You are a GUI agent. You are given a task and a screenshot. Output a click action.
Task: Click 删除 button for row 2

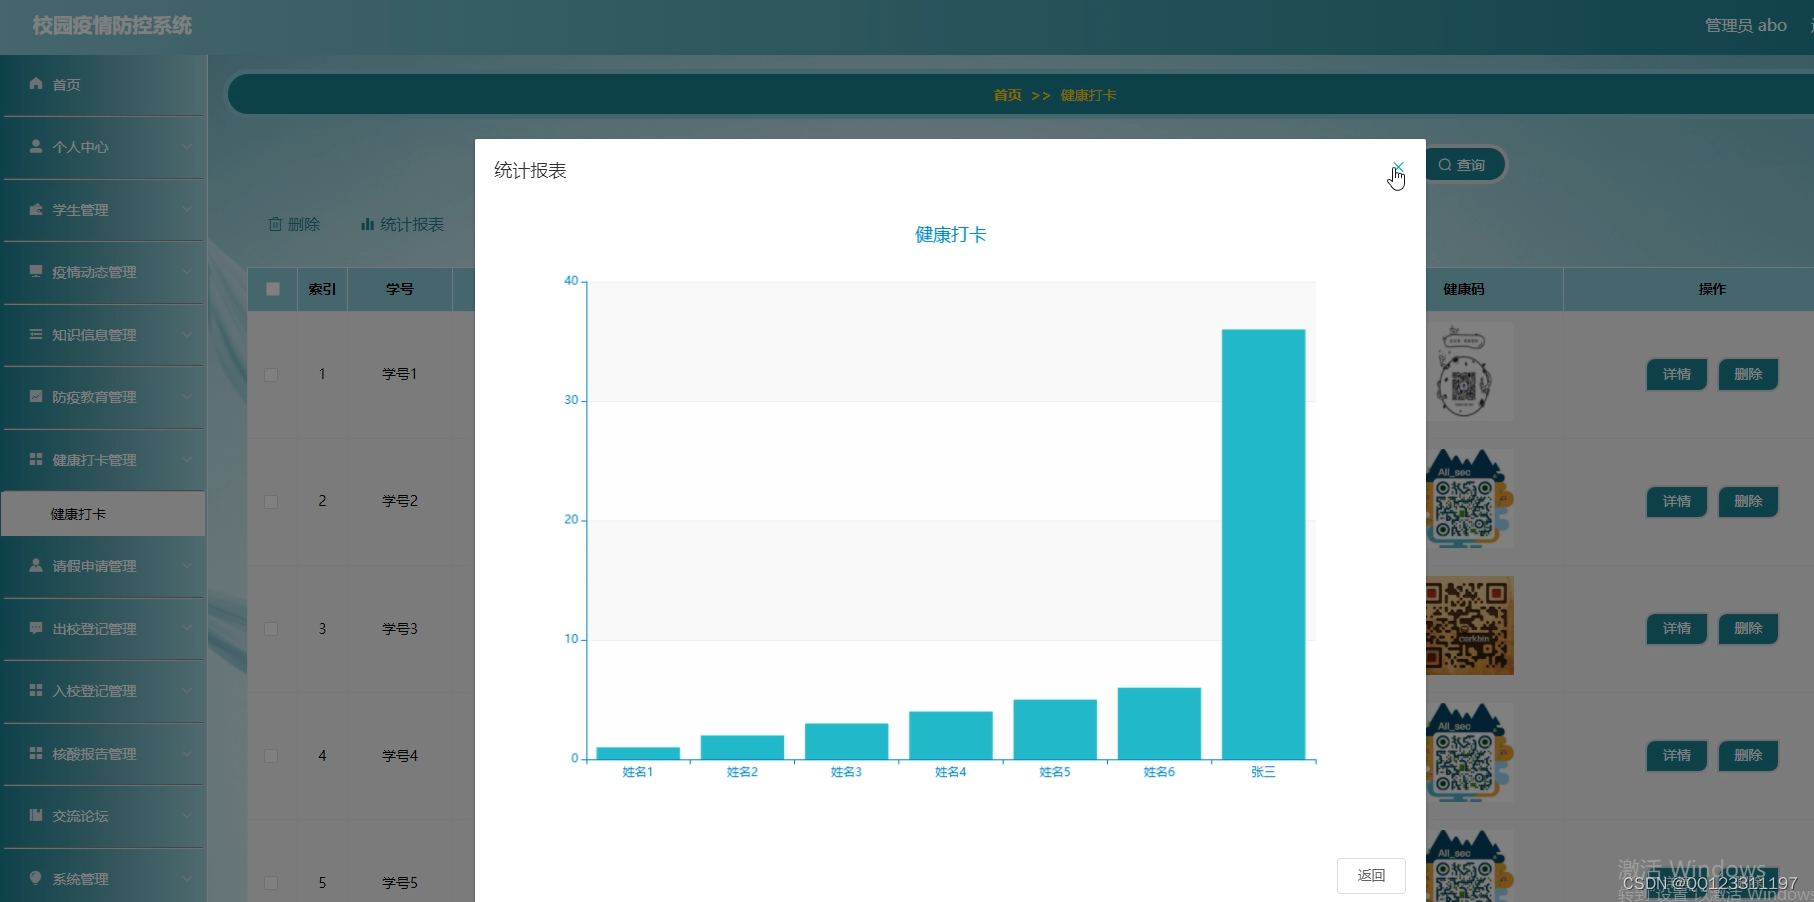[1748, 501]
